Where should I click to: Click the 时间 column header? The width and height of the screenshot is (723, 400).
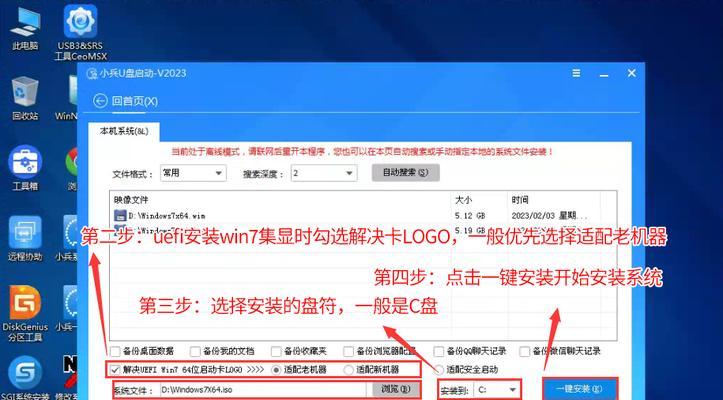(x=520, y=200)
